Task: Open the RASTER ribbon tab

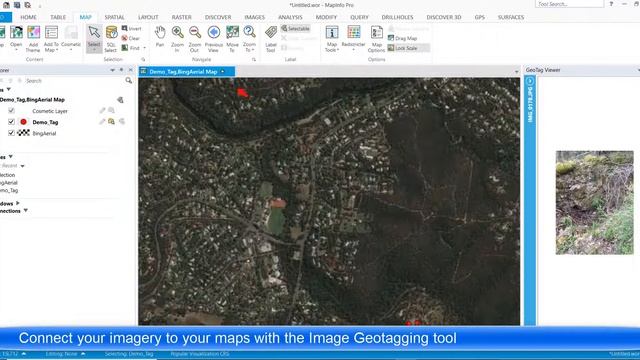Action: (181, 17)
